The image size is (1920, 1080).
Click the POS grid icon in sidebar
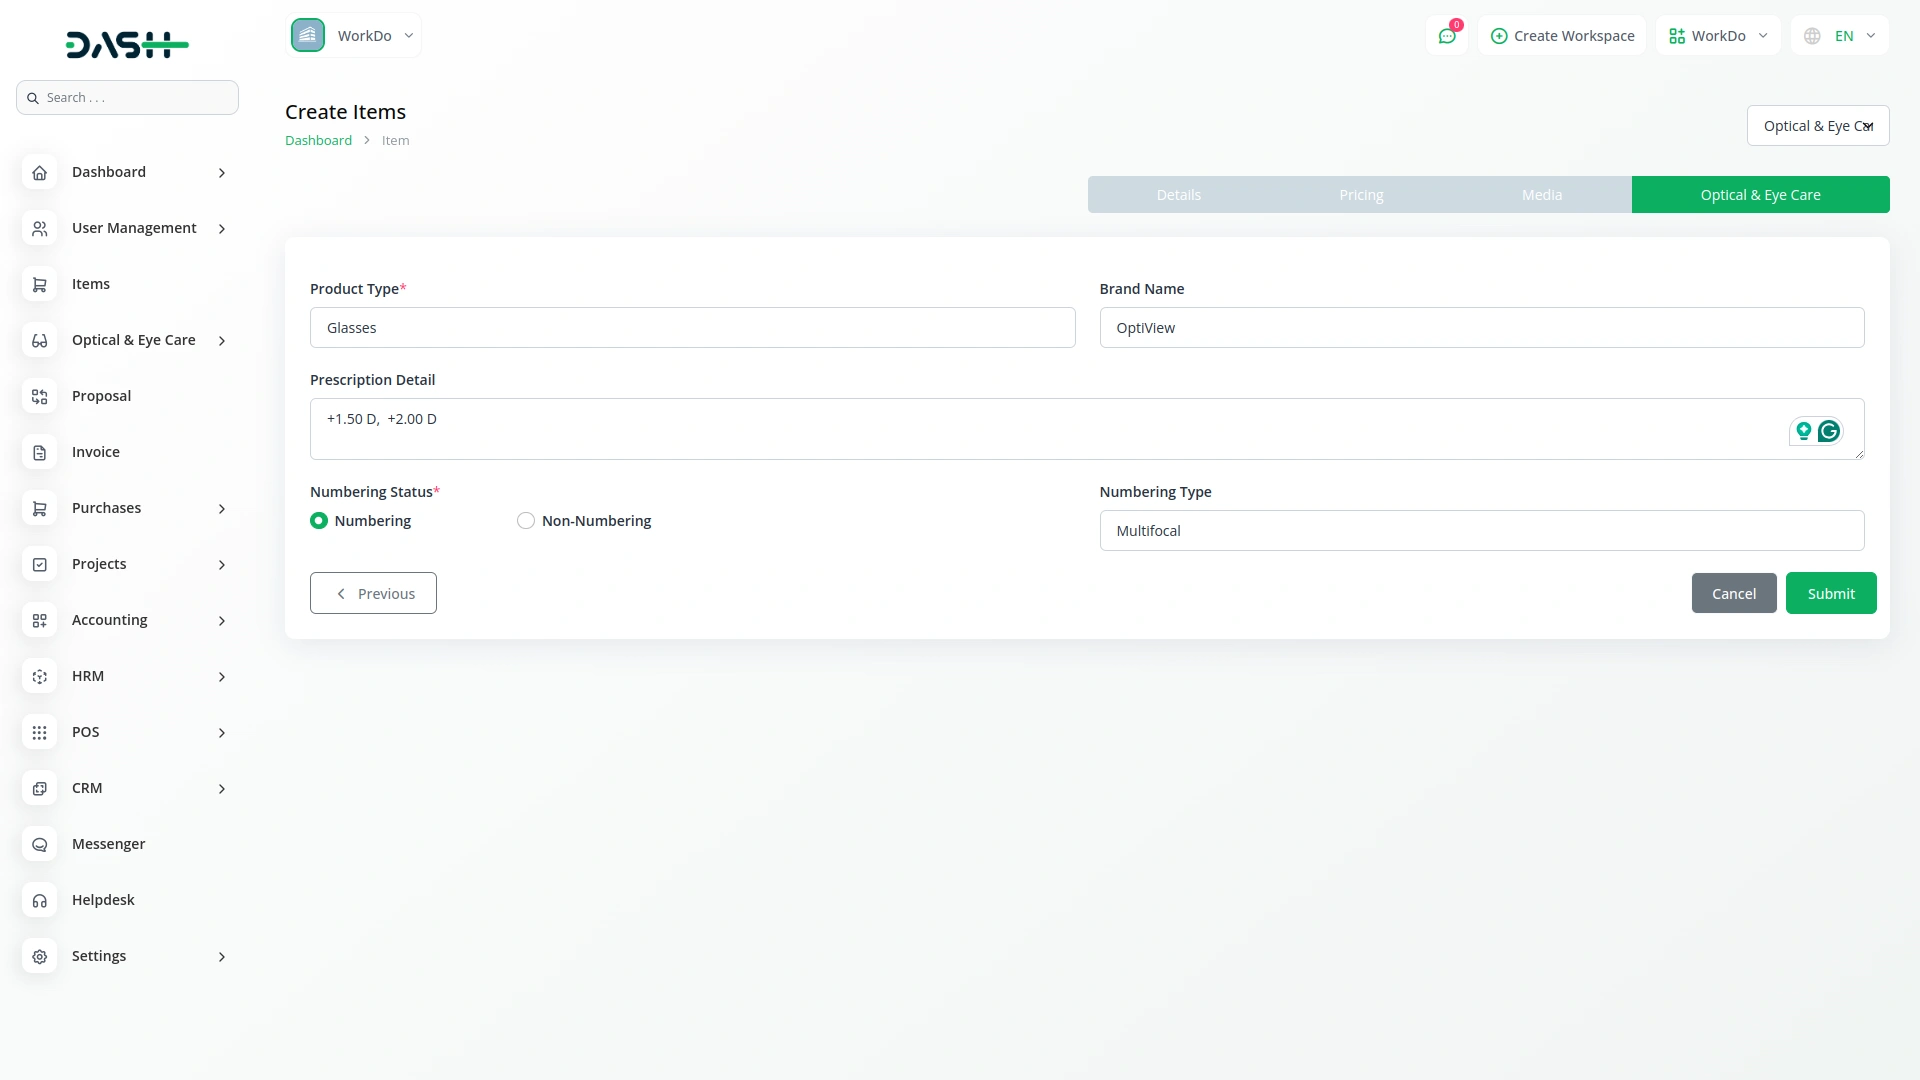[39, 732]
